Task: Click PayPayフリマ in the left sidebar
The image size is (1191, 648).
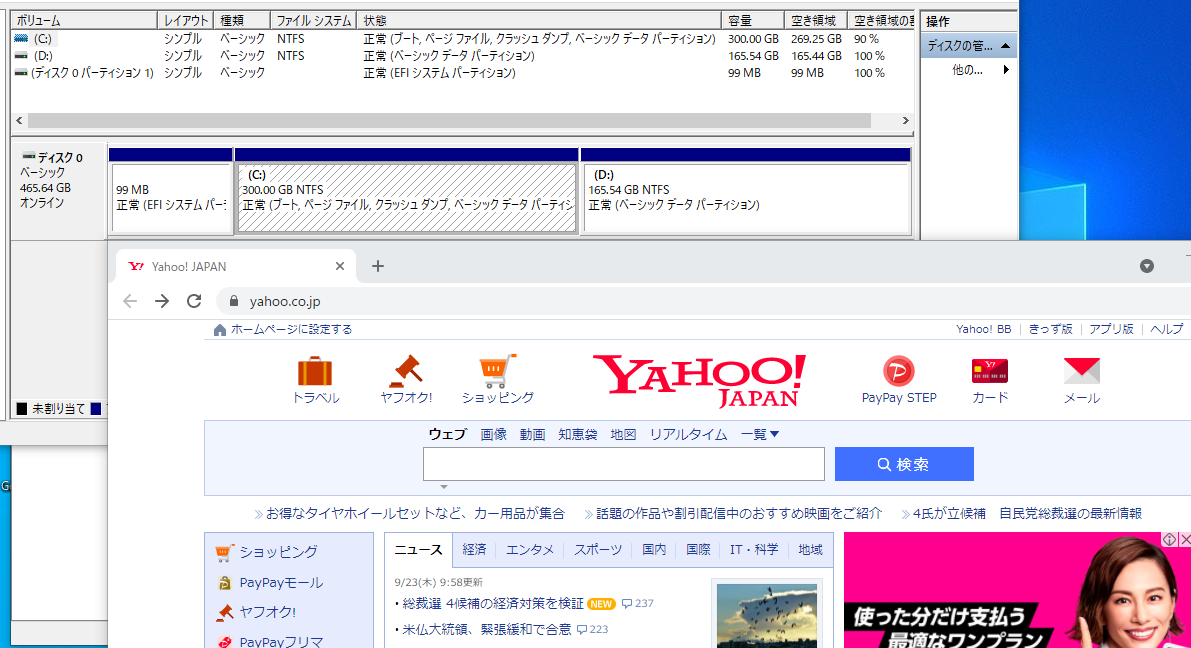Action: tap(281, 641)
